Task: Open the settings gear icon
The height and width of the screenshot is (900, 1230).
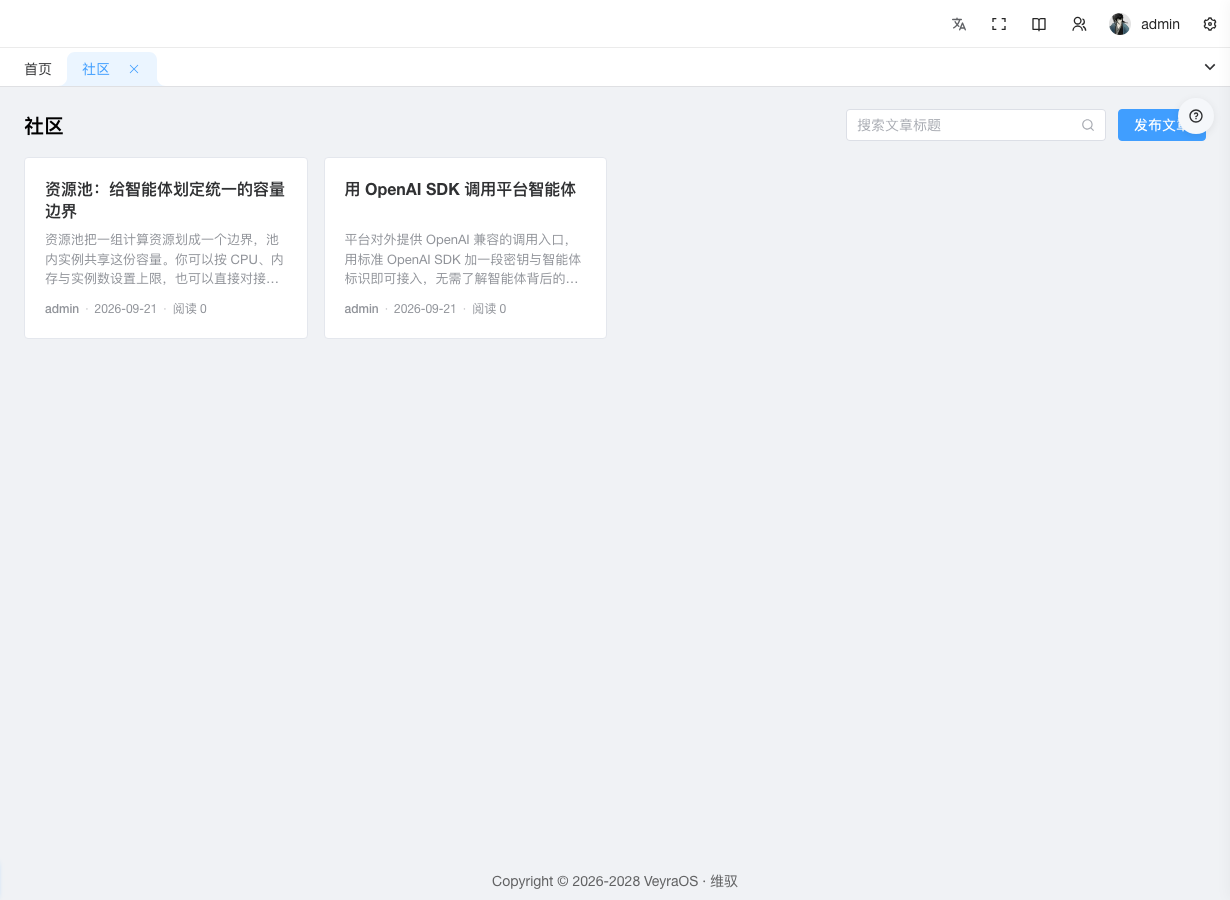Action: 1210,24
